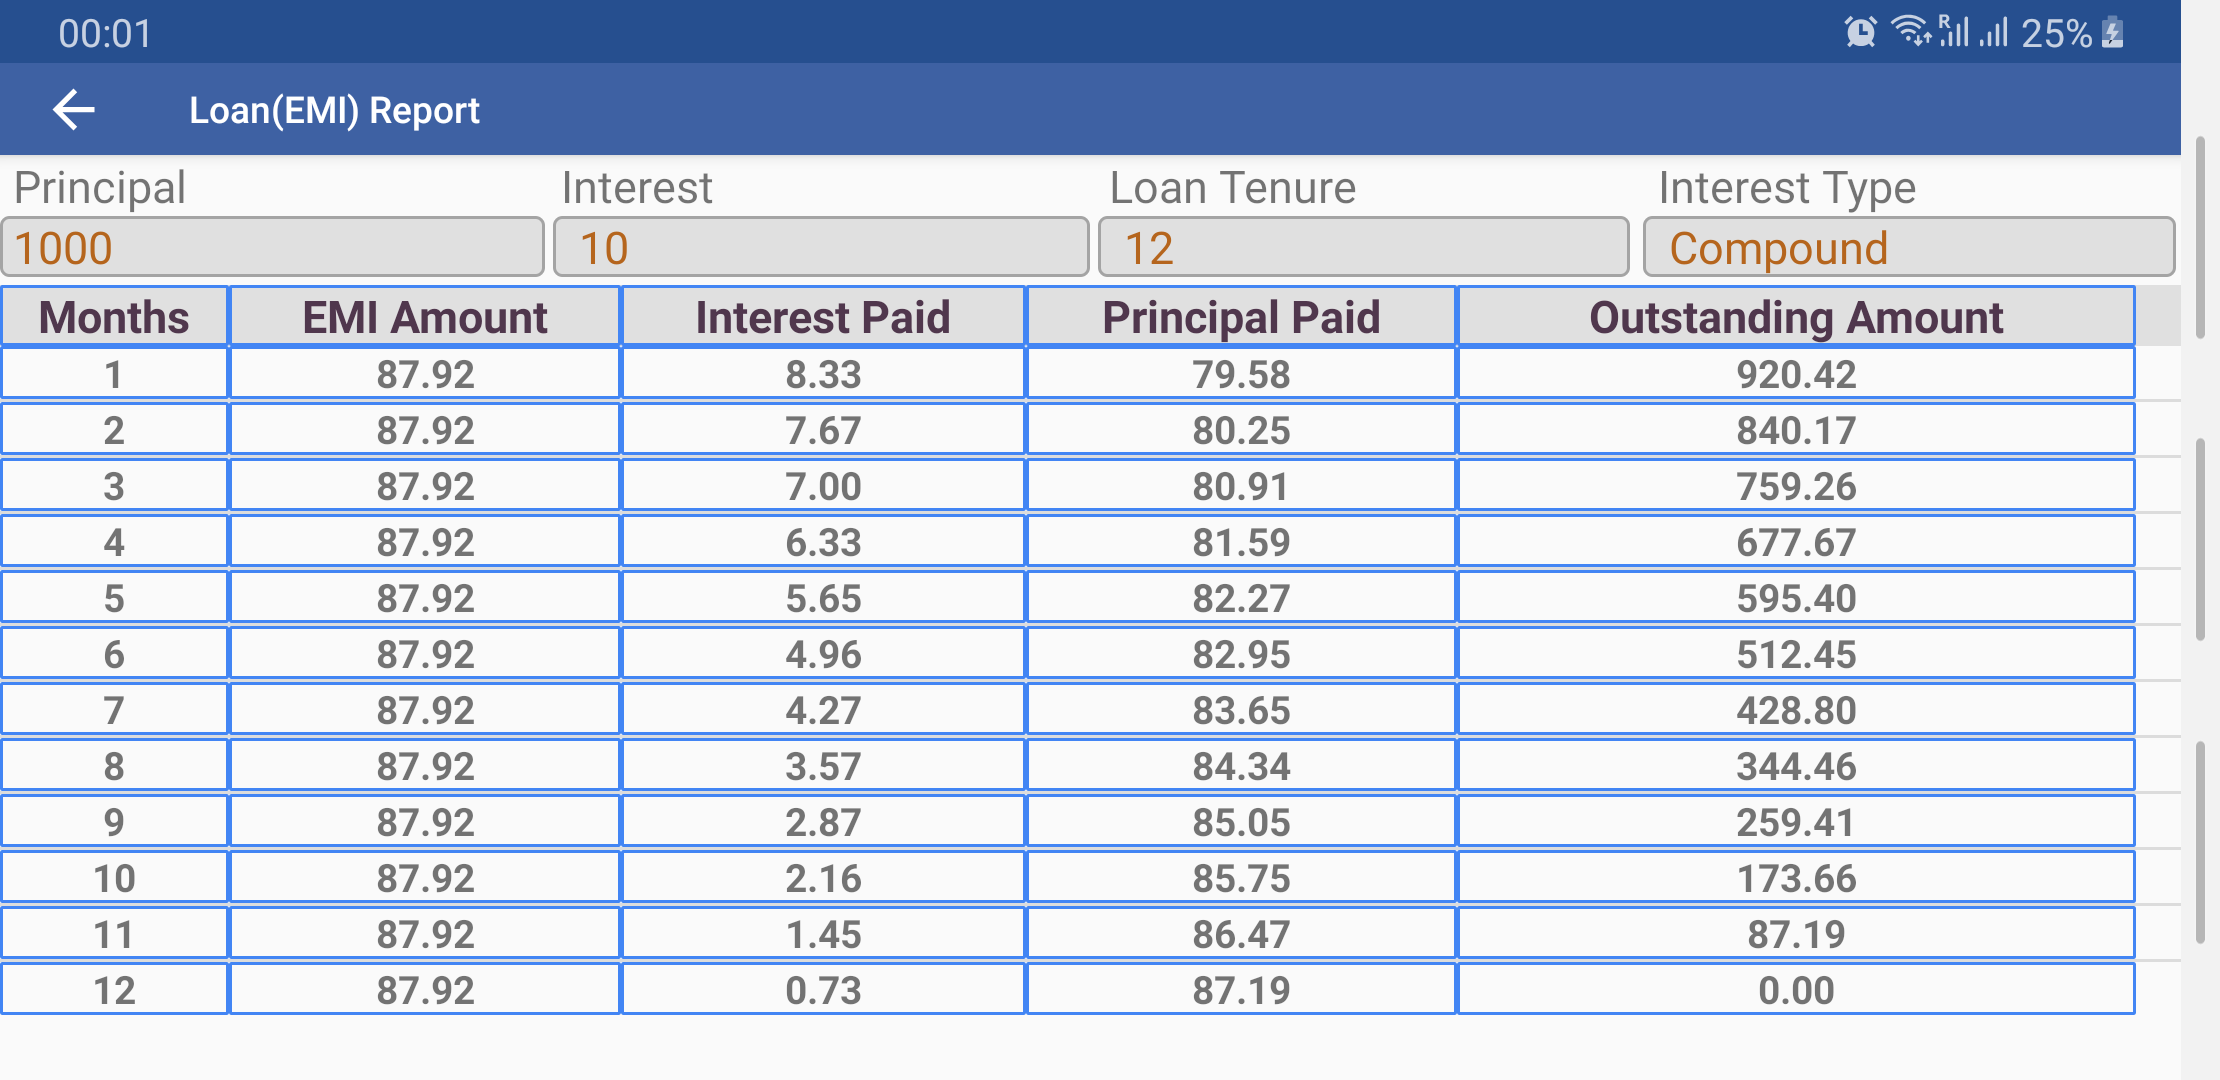This screenshot has width=2220, height=1080.
Task: Tap the Wi-Fi icon in status bar
Action: point(1912,32)
